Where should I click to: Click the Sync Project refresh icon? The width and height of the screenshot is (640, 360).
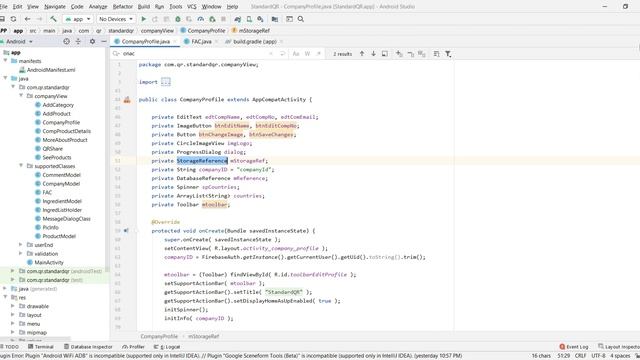[13, 19]
